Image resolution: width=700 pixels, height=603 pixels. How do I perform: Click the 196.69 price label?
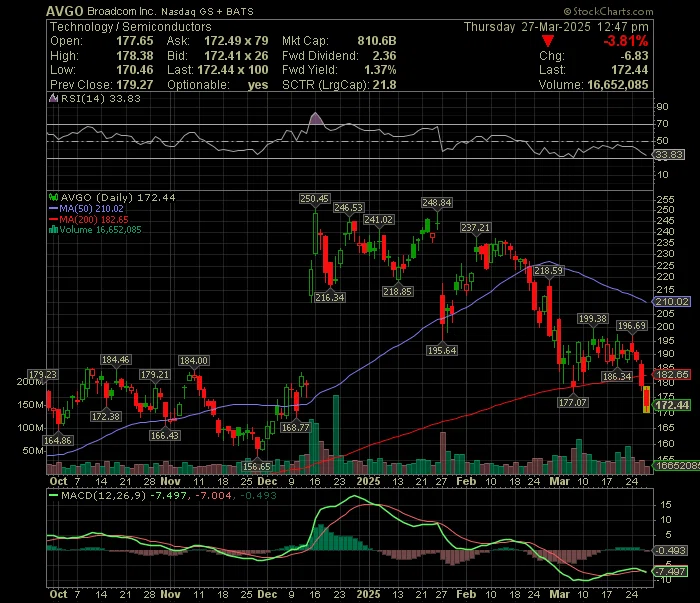pos(631,326)
